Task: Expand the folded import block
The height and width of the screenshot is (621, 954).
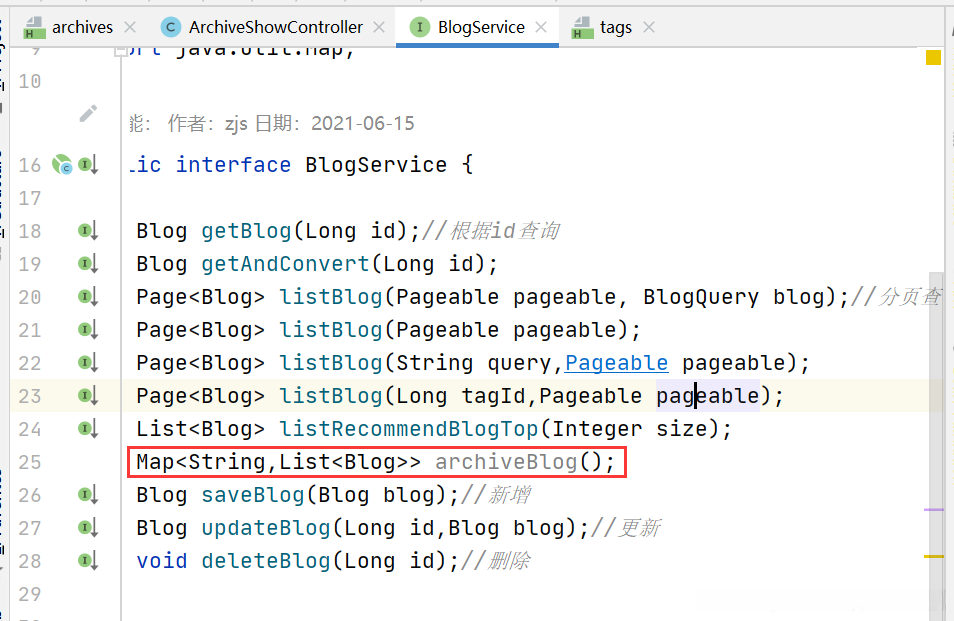Action: (120, 51)
